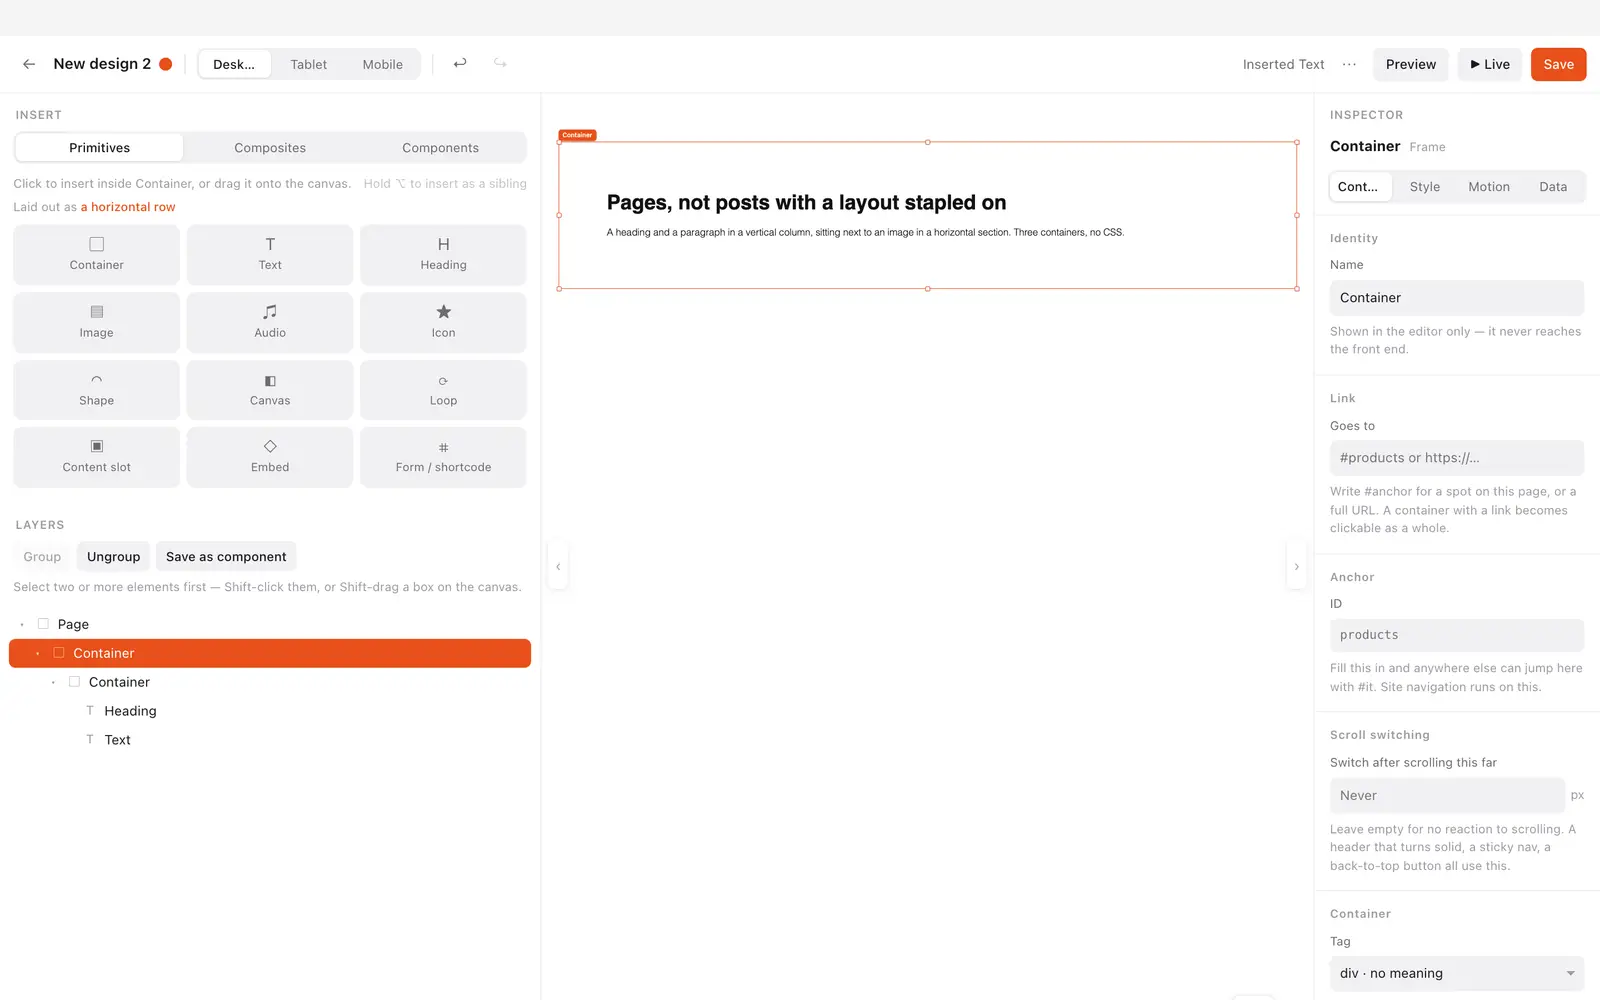Viewport: 1600px width, 1000px height.
Task: Click the back arrow icon
Action: [x=29, y=64]
